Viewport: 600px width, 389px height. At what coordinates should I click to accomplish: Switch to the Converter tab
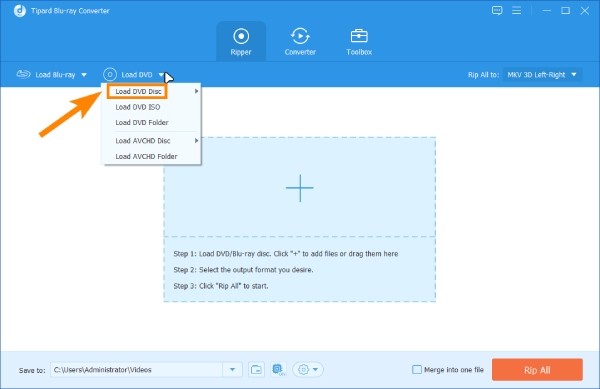click(x=300, y=41)
